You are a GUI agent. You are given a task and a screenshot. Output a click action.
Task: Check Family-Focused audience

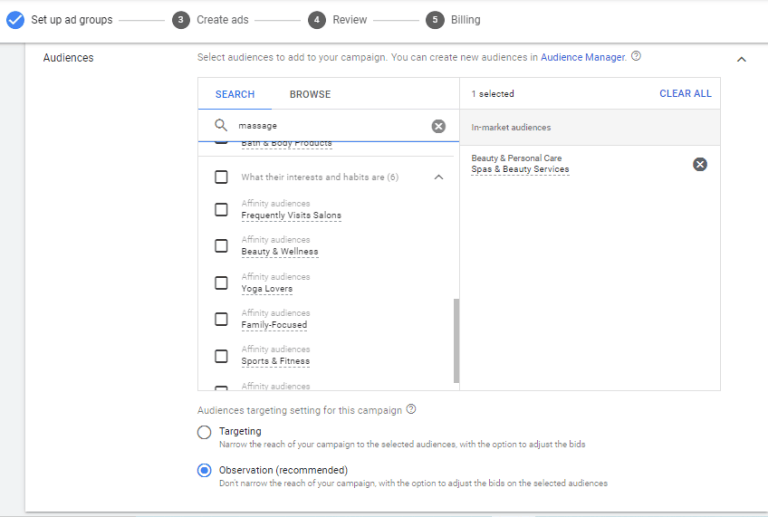tap(221, 319)
